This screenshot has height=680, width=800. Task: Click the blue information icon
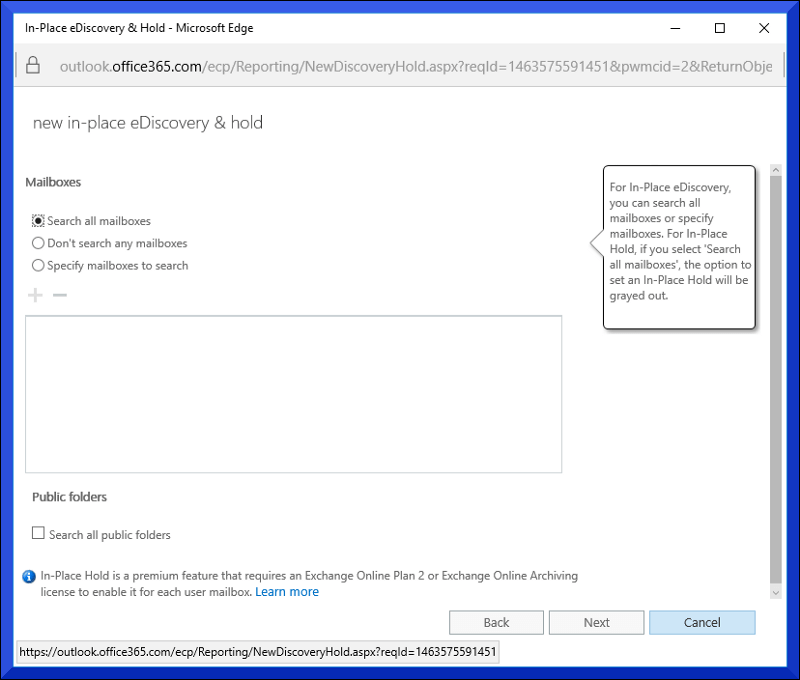pyautogui.click(x=29, y=576)
